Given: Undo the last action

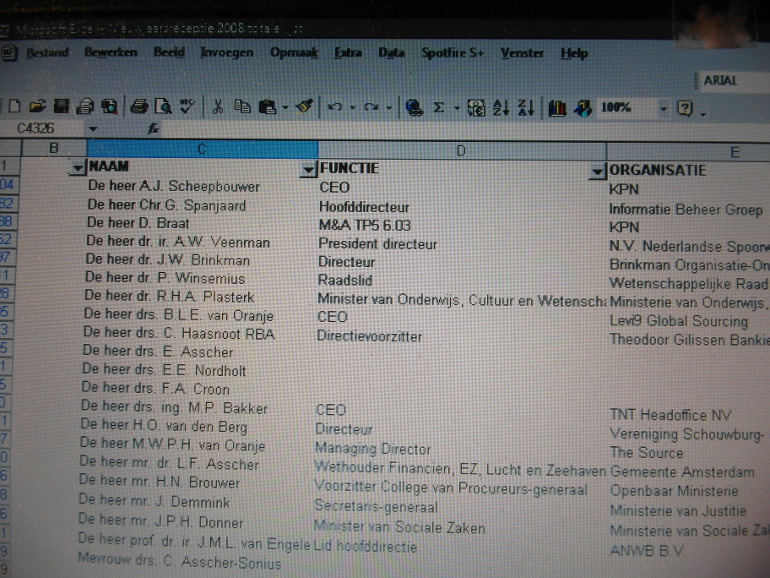Looking at the screenshot, I should pos(335,107).
